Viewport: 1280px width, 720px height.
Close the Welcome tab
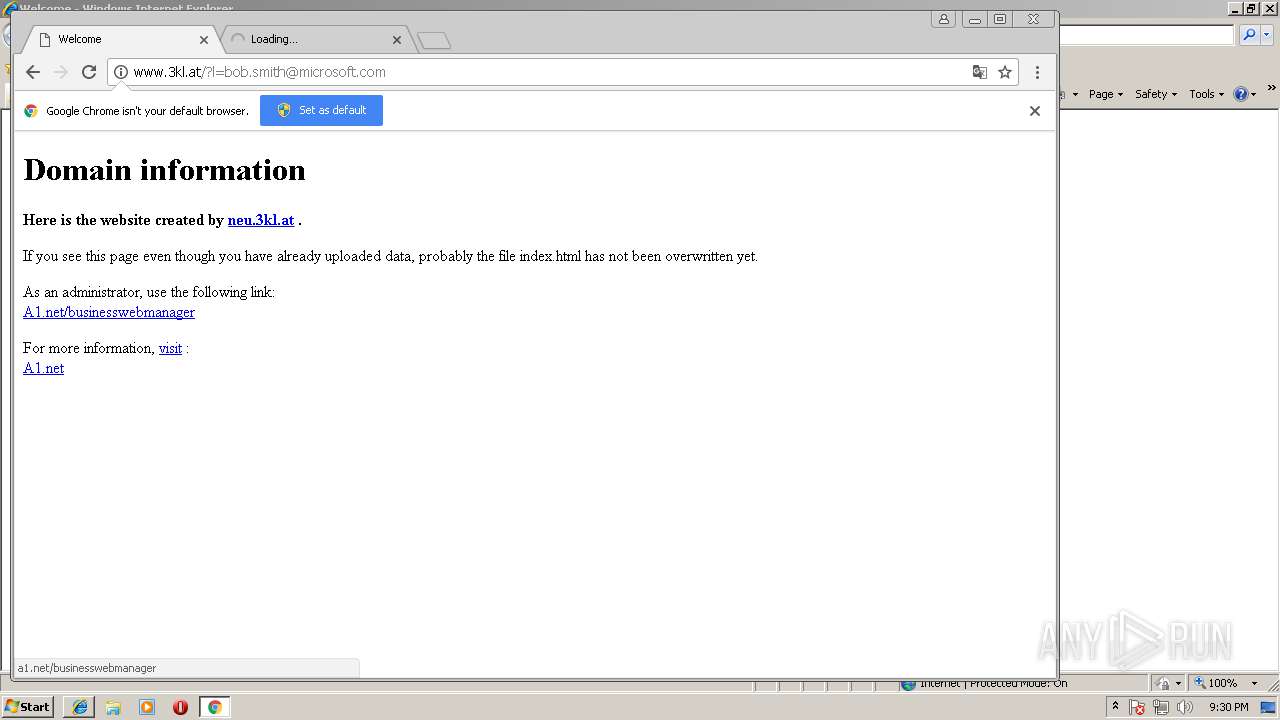(204, 40)
